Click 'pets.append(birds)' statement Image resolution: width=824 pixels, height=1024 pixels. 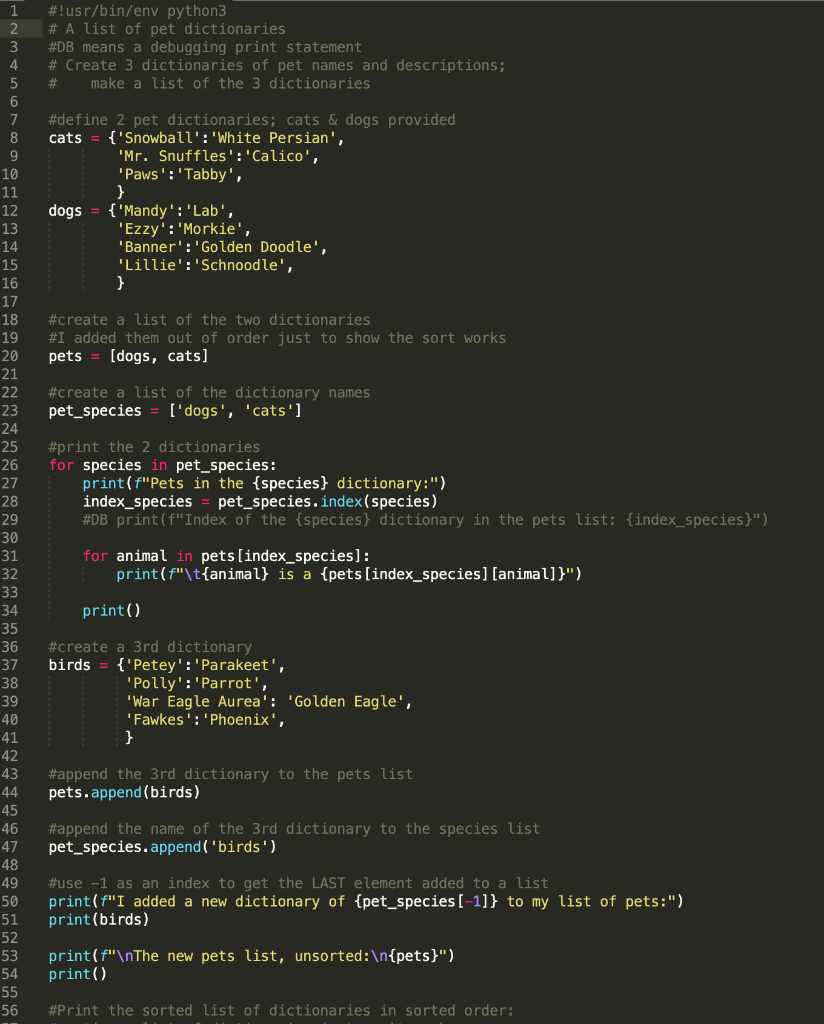(124, 793)
